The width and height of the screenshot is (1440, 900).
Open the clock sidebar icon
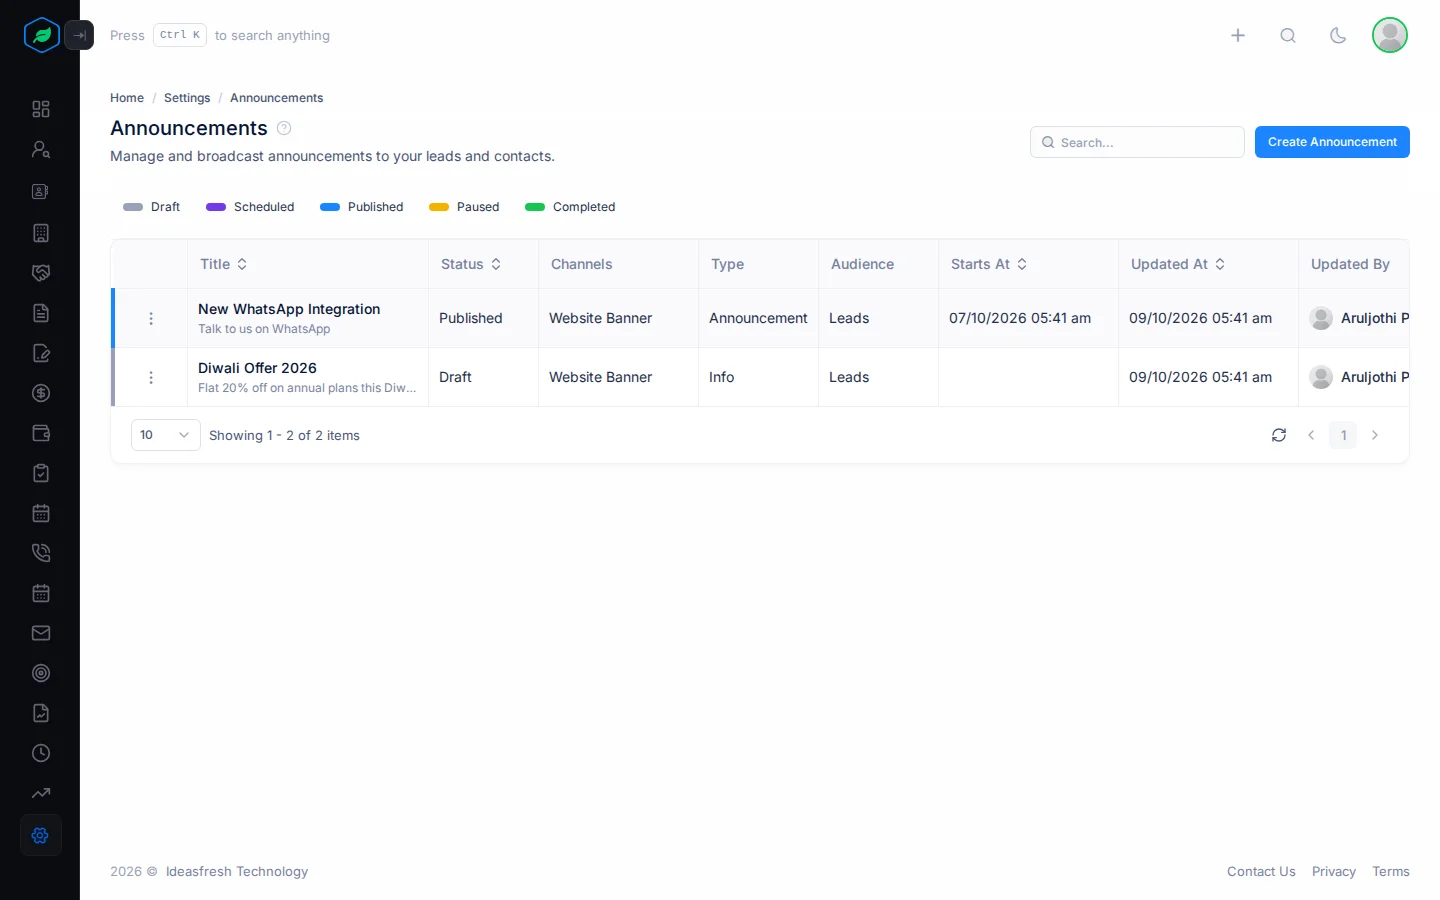point(41,753)
